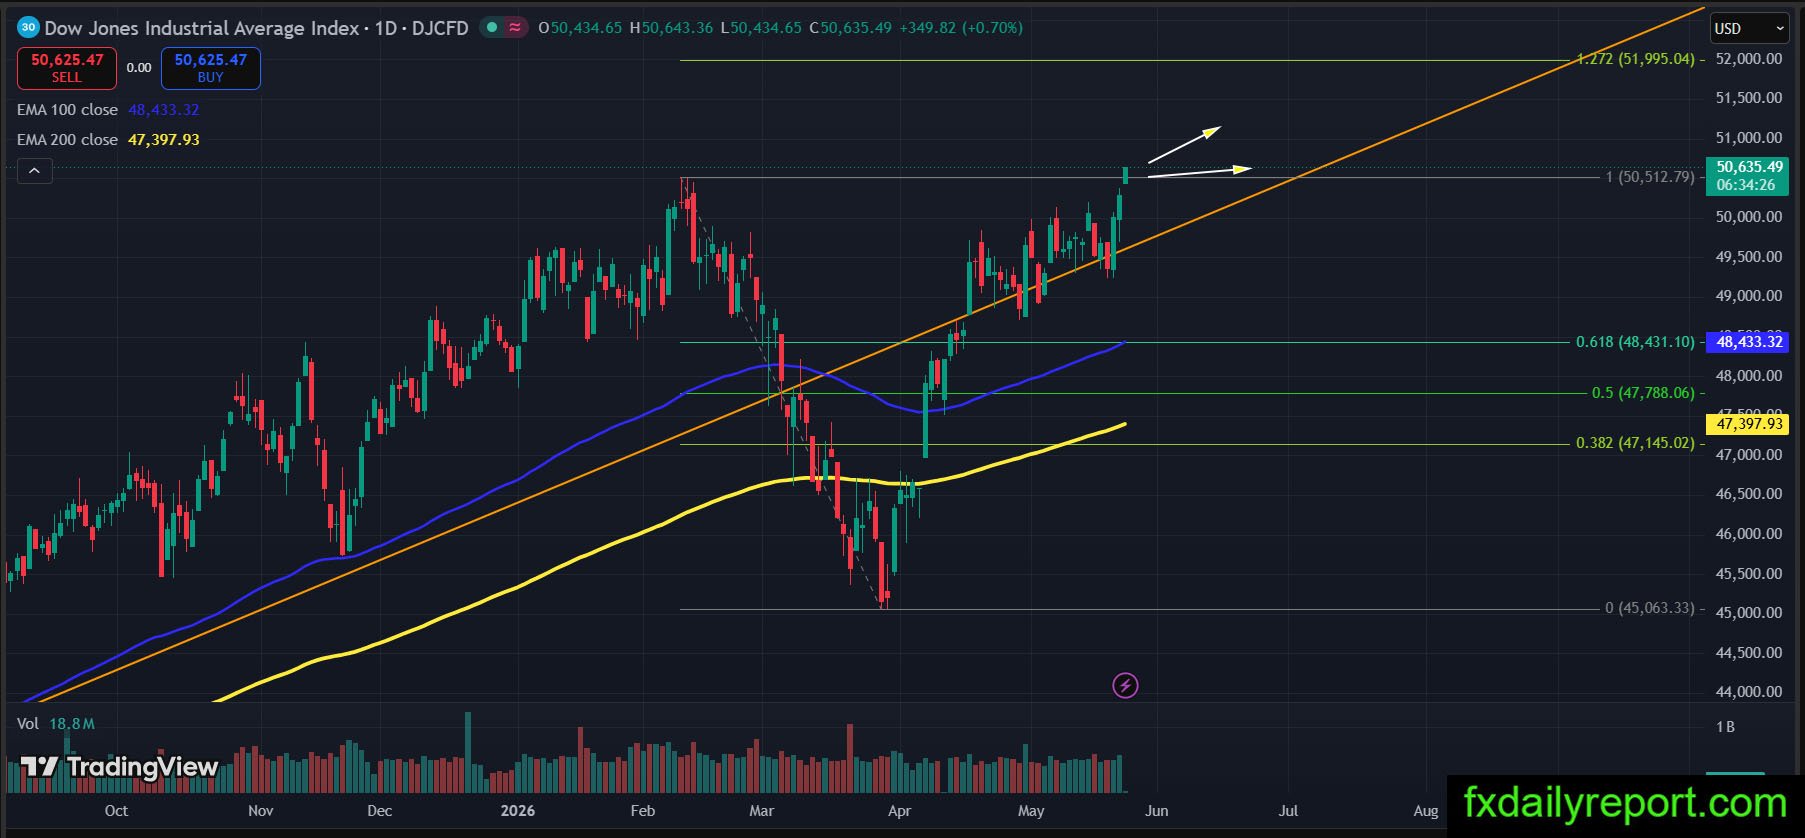1805x838 pixels.
Task: Click 51,500.00 on the price axis
Action: click(x=1749, y=98)
